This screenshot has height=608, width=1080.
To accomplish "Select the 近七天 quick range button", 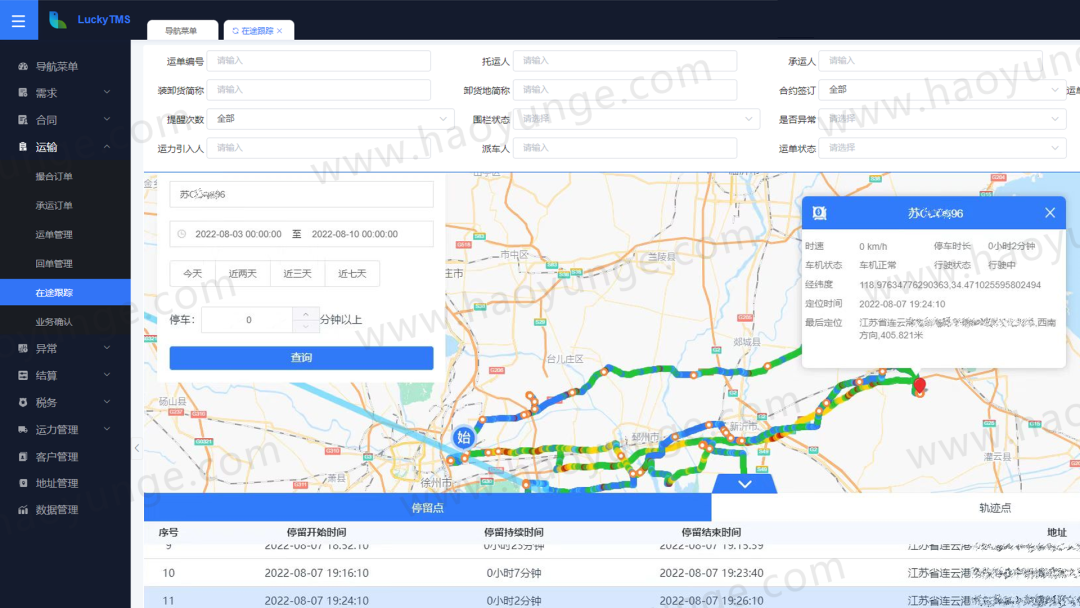I will [x=352, y=273].
